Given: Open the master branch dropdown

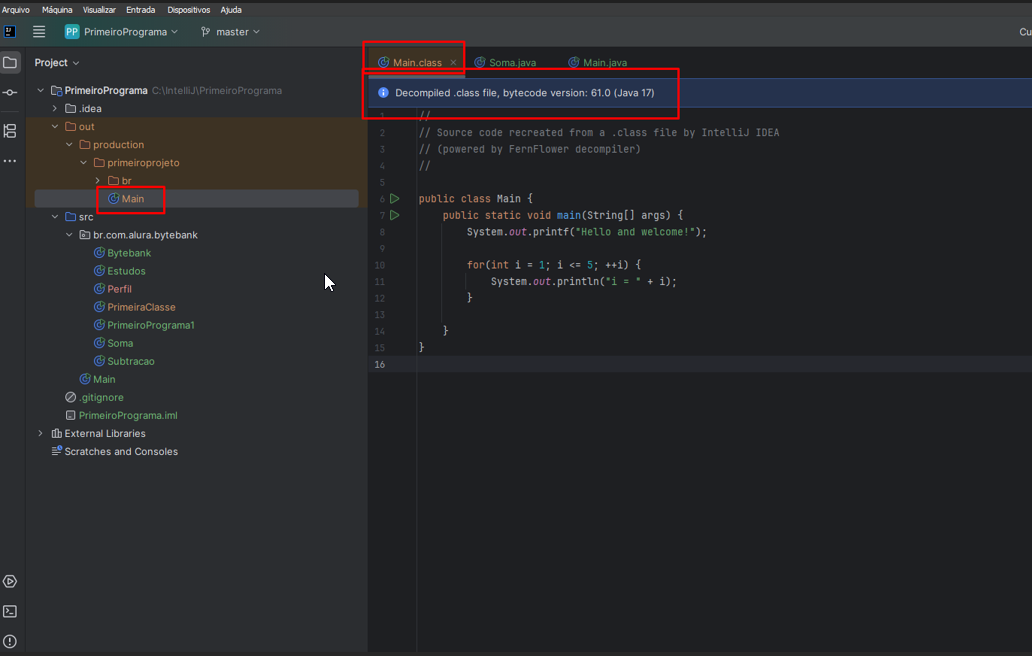Looking at the screenshot, I should [230, 32].
